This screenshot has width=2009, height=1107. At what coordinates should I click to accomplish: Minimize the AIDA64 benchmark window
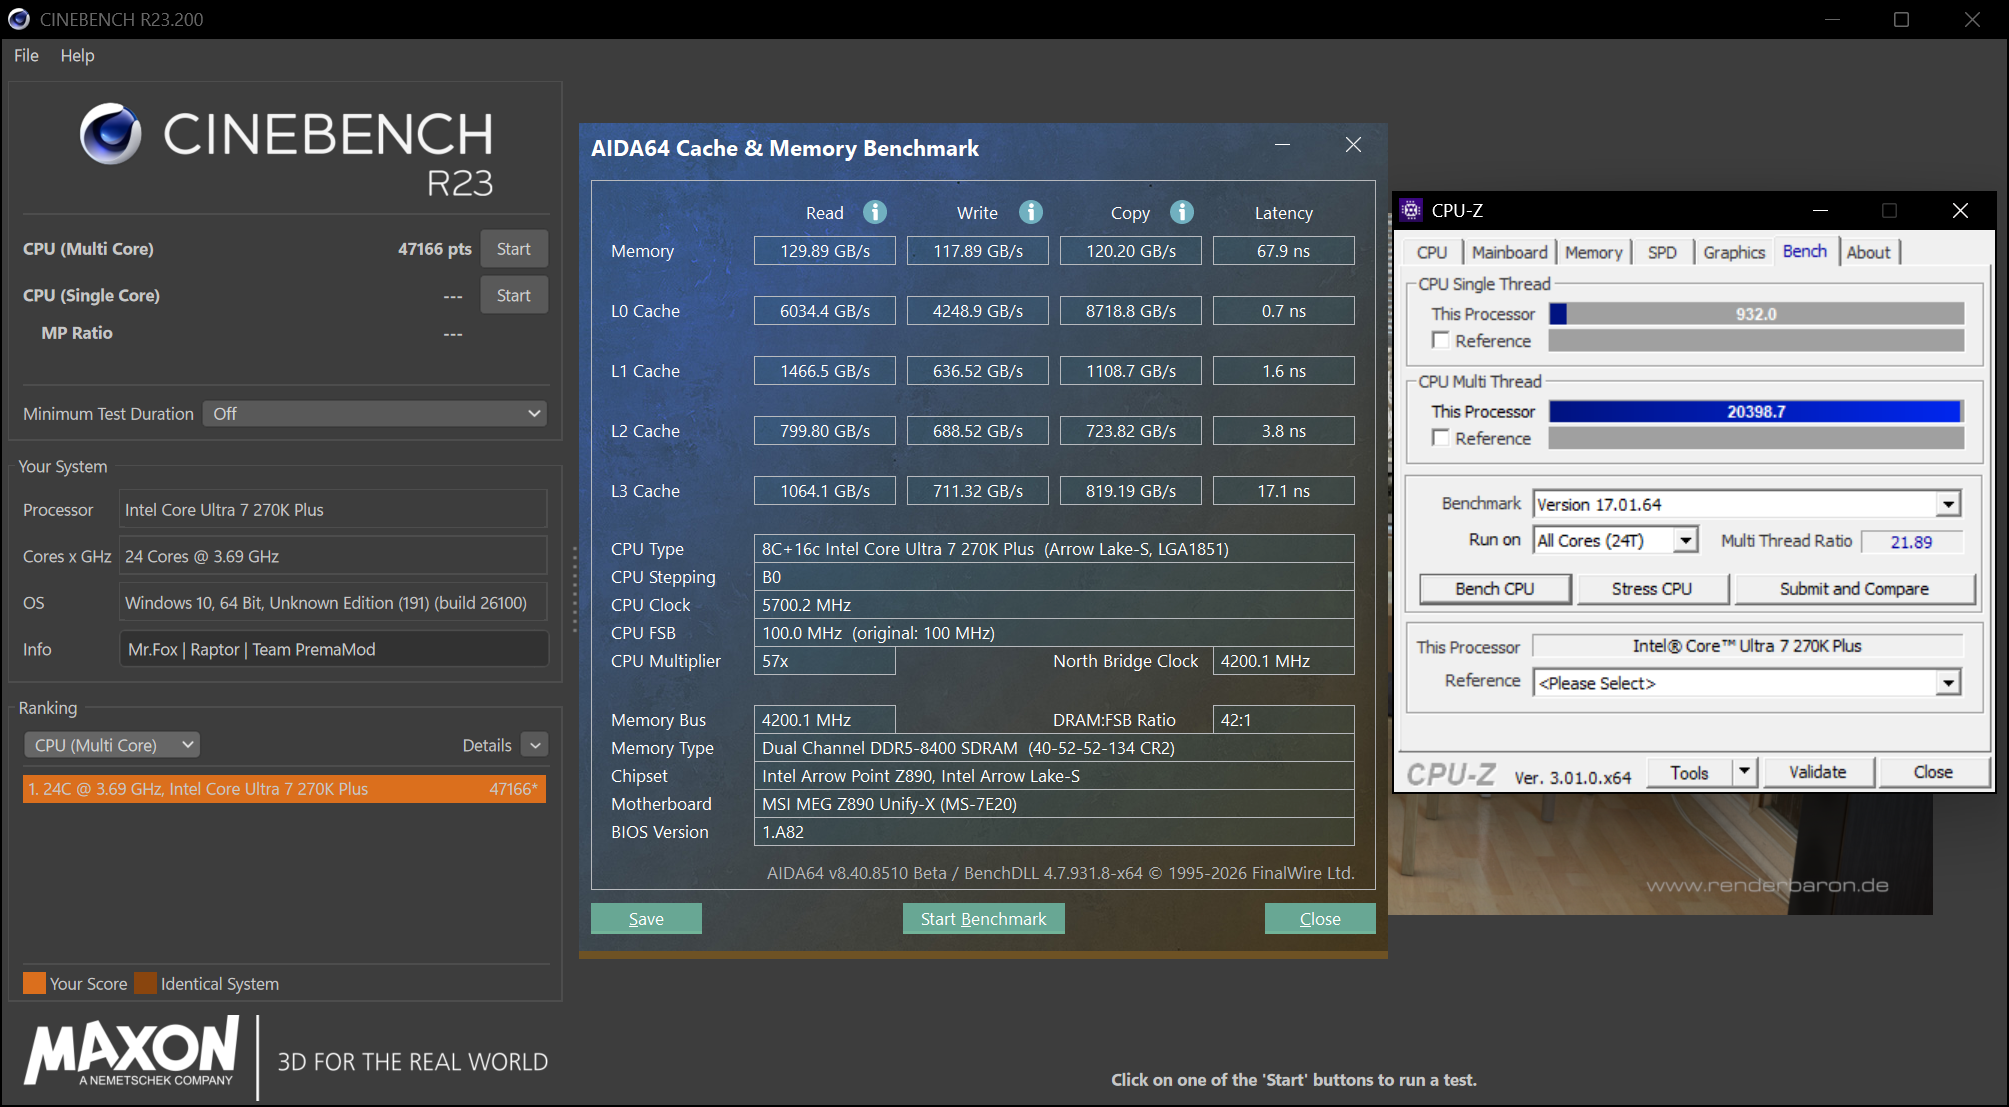point(1282,145)
